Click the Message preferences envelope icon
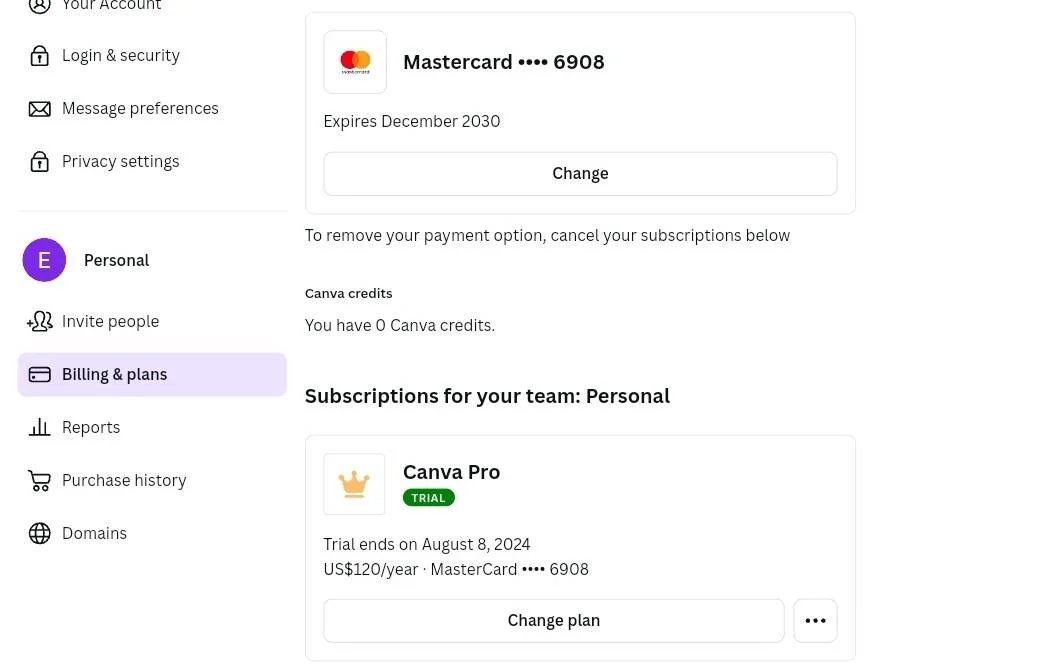Viewport: 1063px width, 669px height. [x=39, y=108]
